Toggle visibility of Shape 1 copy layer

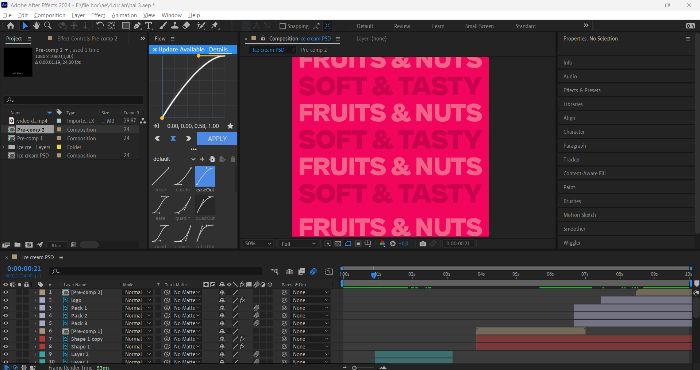pyautogui.click(x=6, y=339)
